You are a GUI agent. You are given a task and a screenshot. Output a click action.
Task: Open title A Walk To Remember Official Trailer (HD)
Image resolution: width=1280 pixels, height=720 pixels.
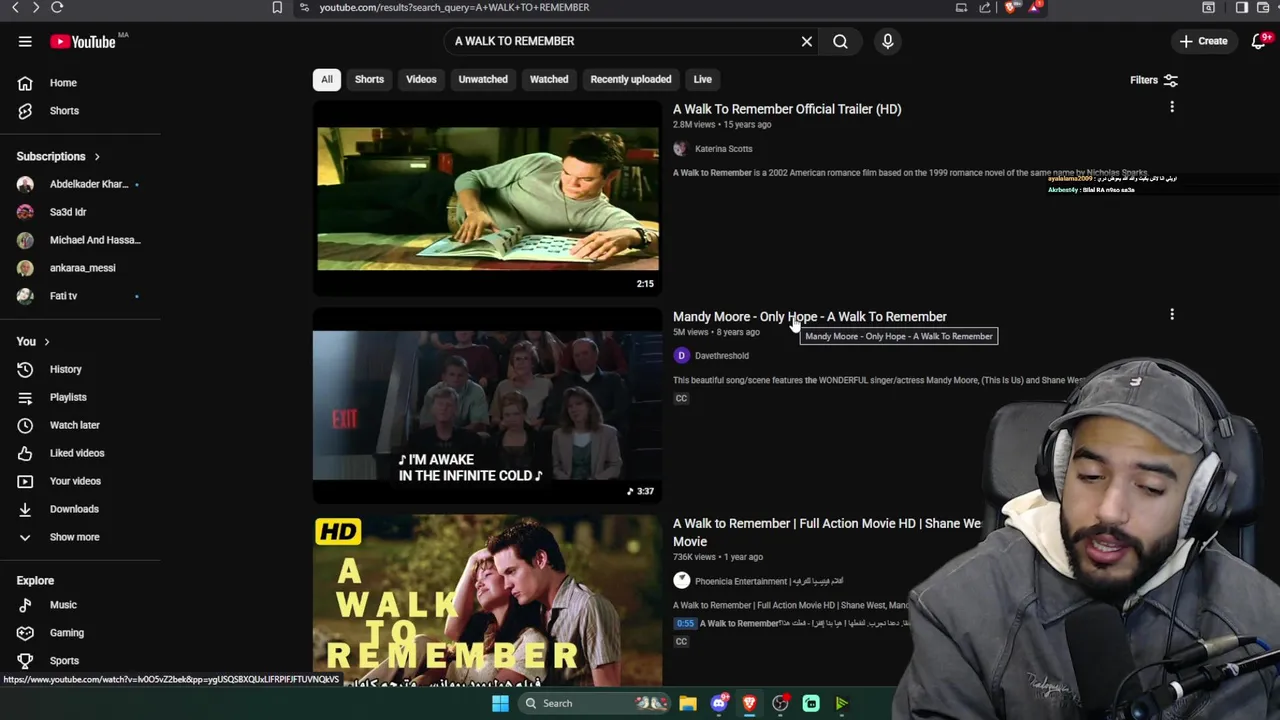coord(787,109)
